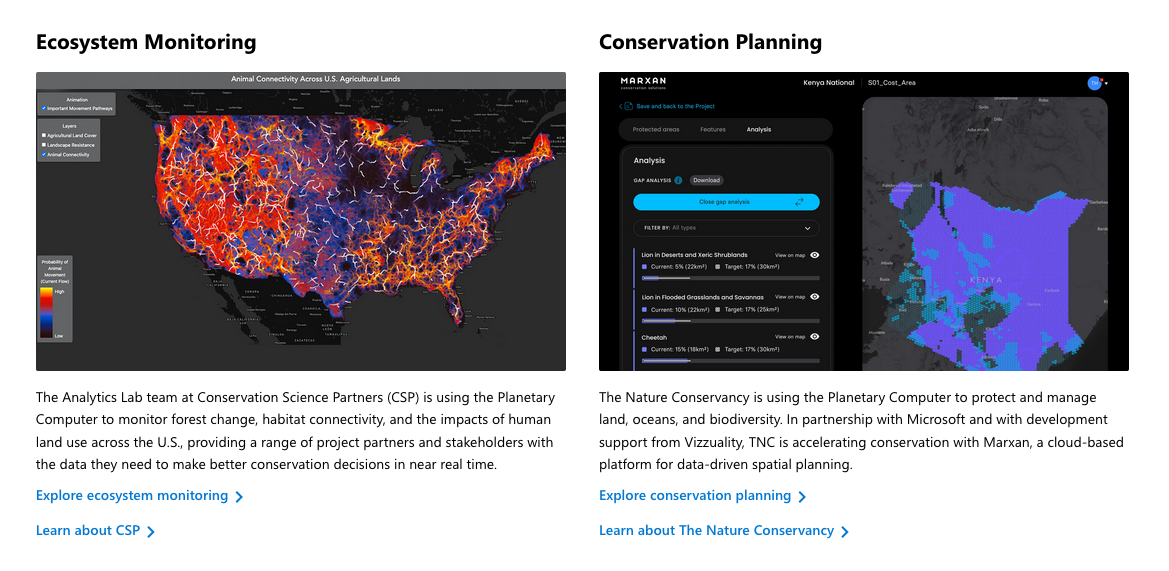Select the Features tab
The width and height of the screenshot is (1169, 571).
712,130
